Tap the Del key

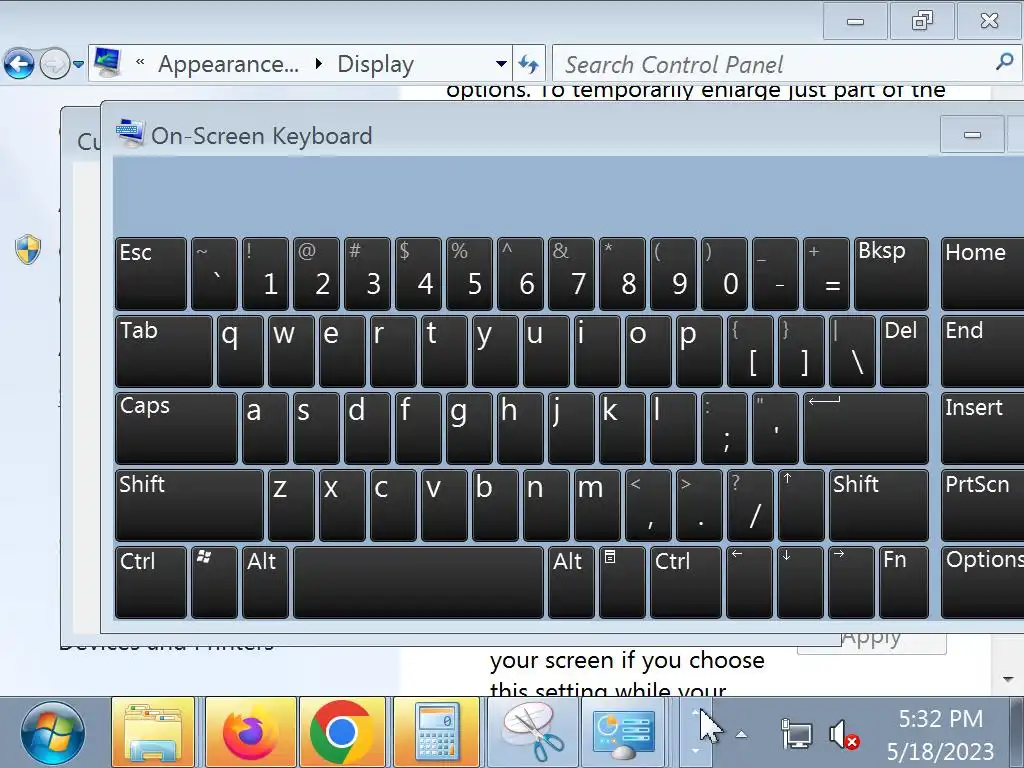904,351
